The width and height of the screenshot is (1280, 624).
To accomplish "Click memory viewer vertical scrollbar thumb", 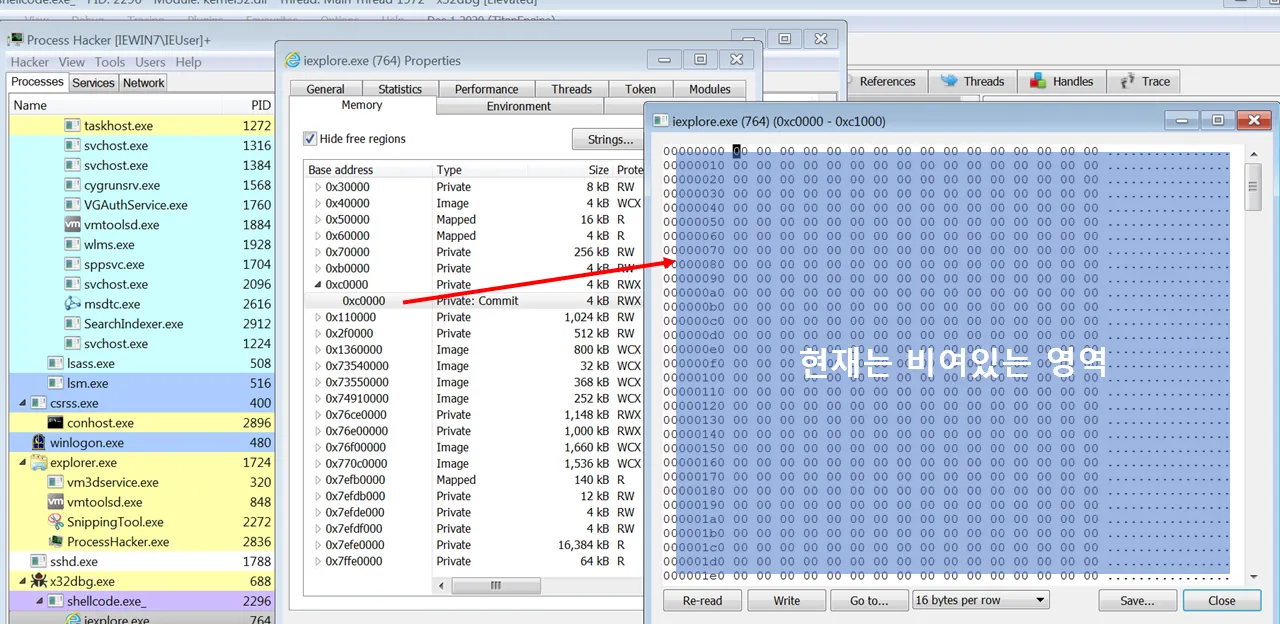I will click(1253, 187).
